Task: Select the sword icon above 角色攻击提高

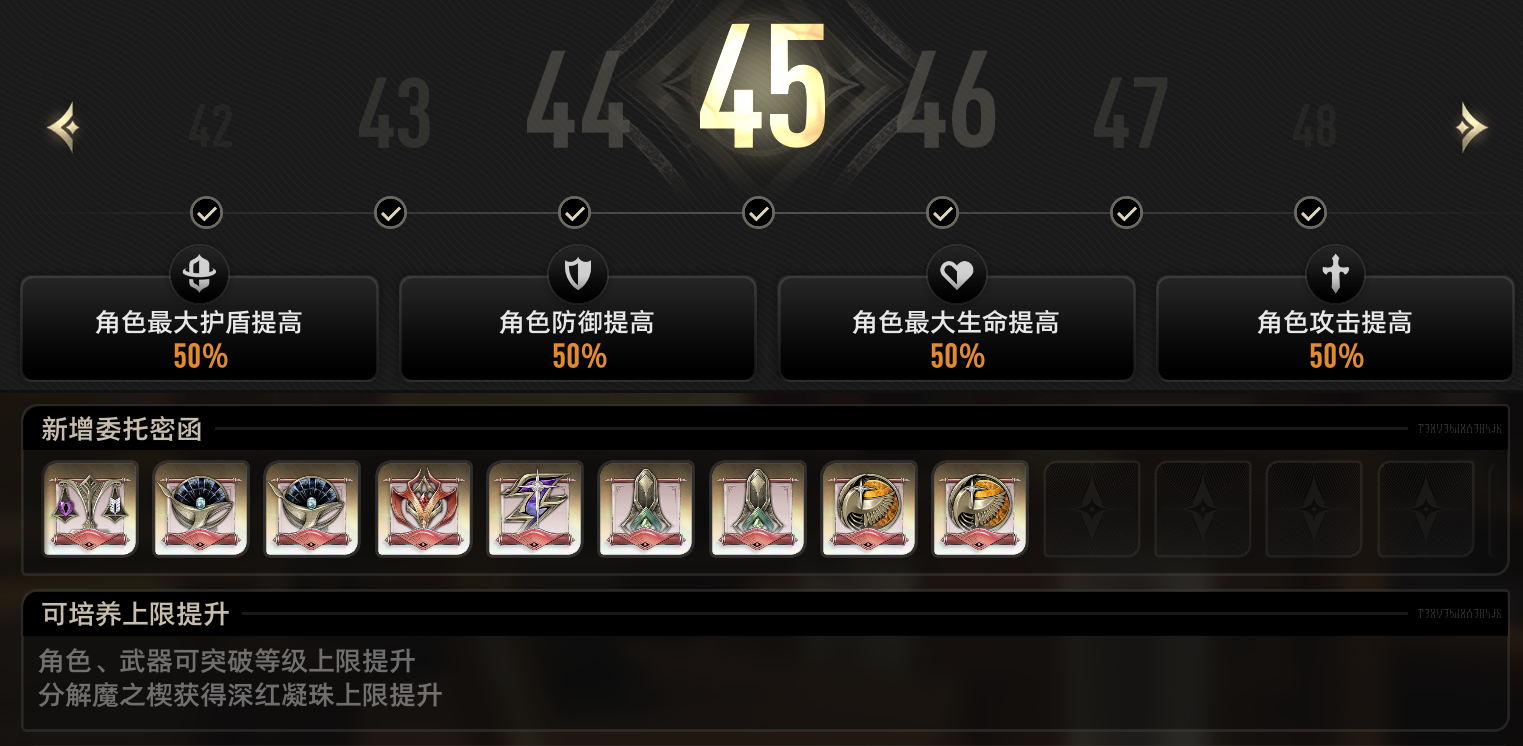Action: (x=1335, y=274)
